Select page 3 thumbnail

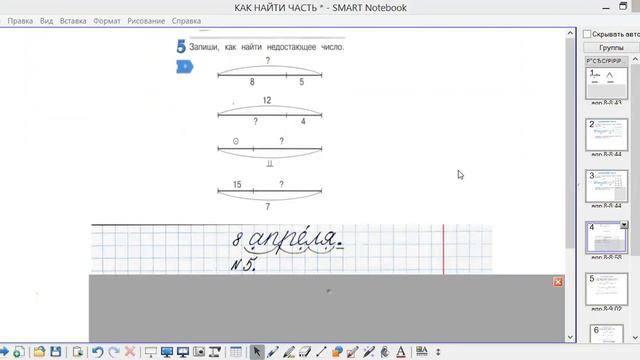pos(607,186)
